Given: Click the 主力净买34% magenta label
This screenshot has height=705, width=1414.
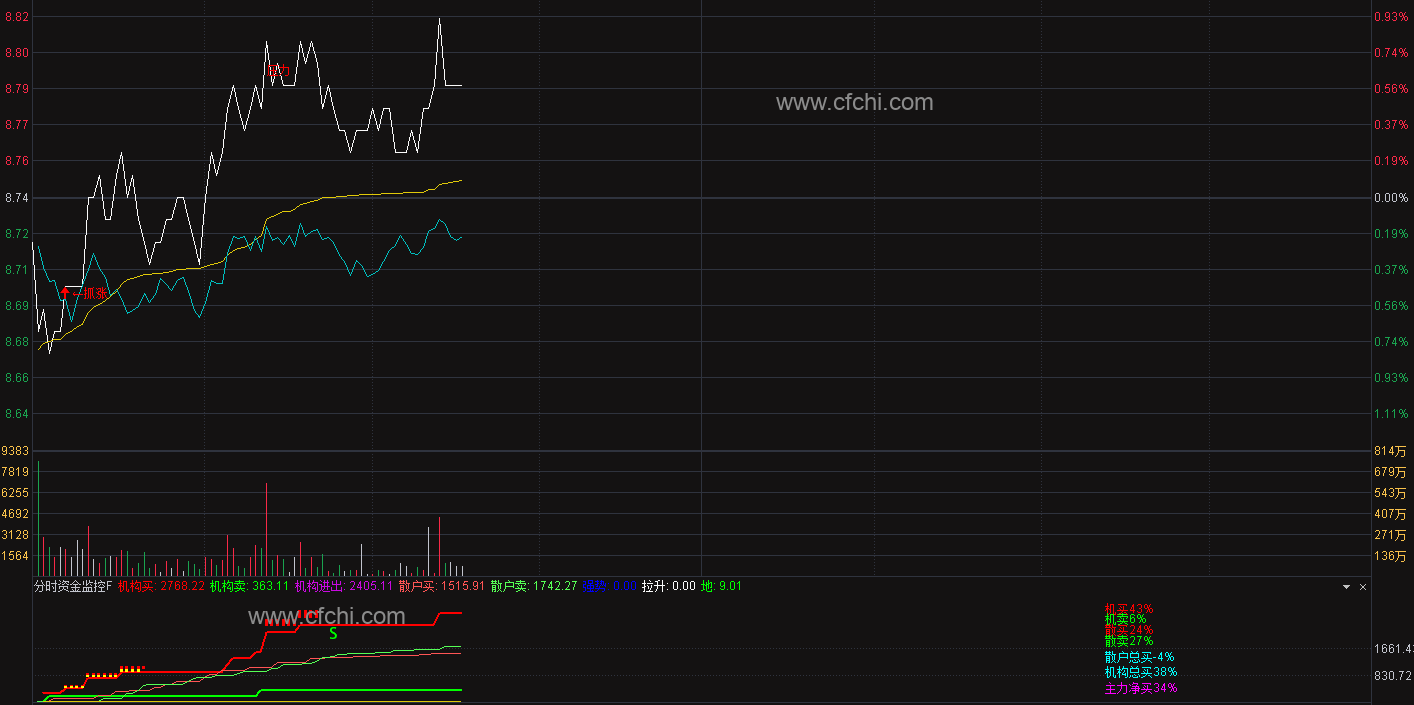Looking at the screenshot, I should point(1141,688).
